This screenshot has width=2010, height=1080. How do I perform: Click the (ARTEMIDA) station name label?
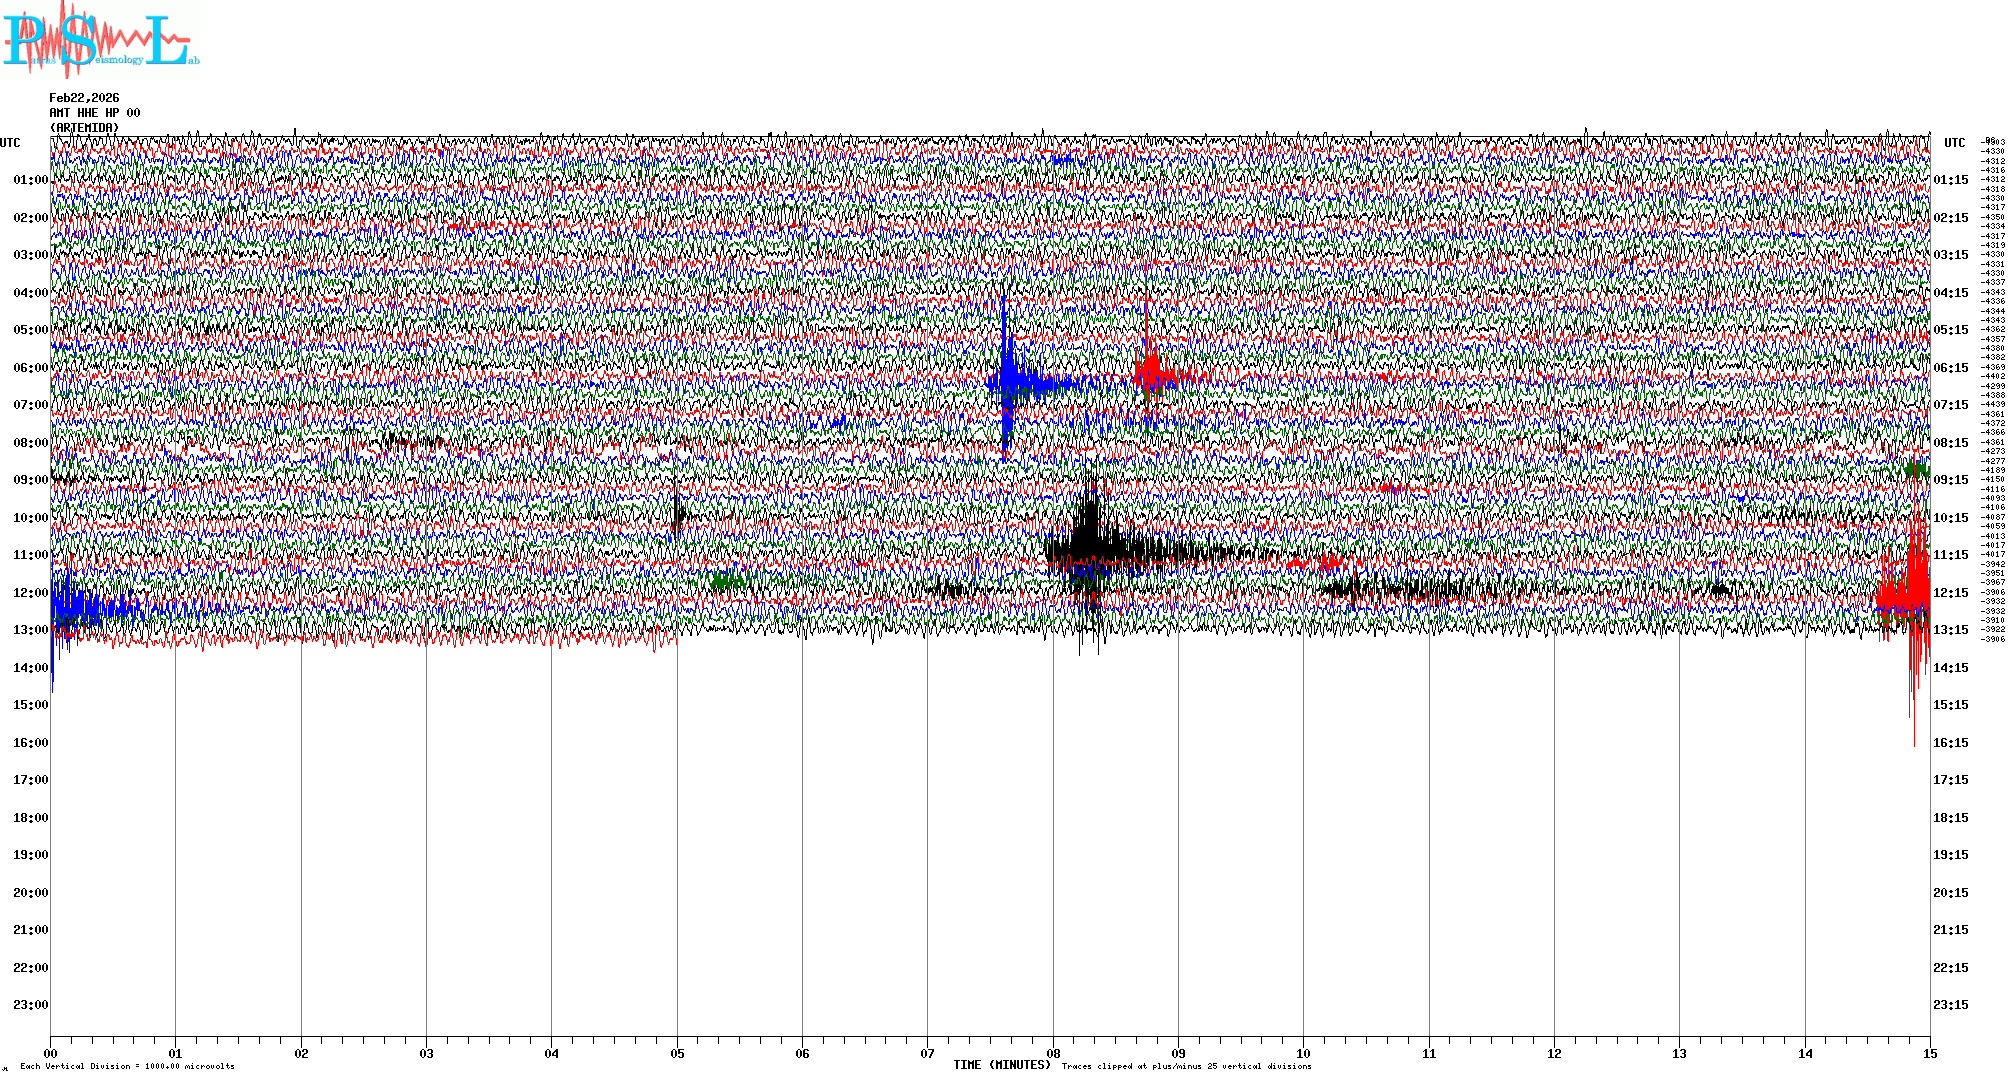[x=84, y=128]
